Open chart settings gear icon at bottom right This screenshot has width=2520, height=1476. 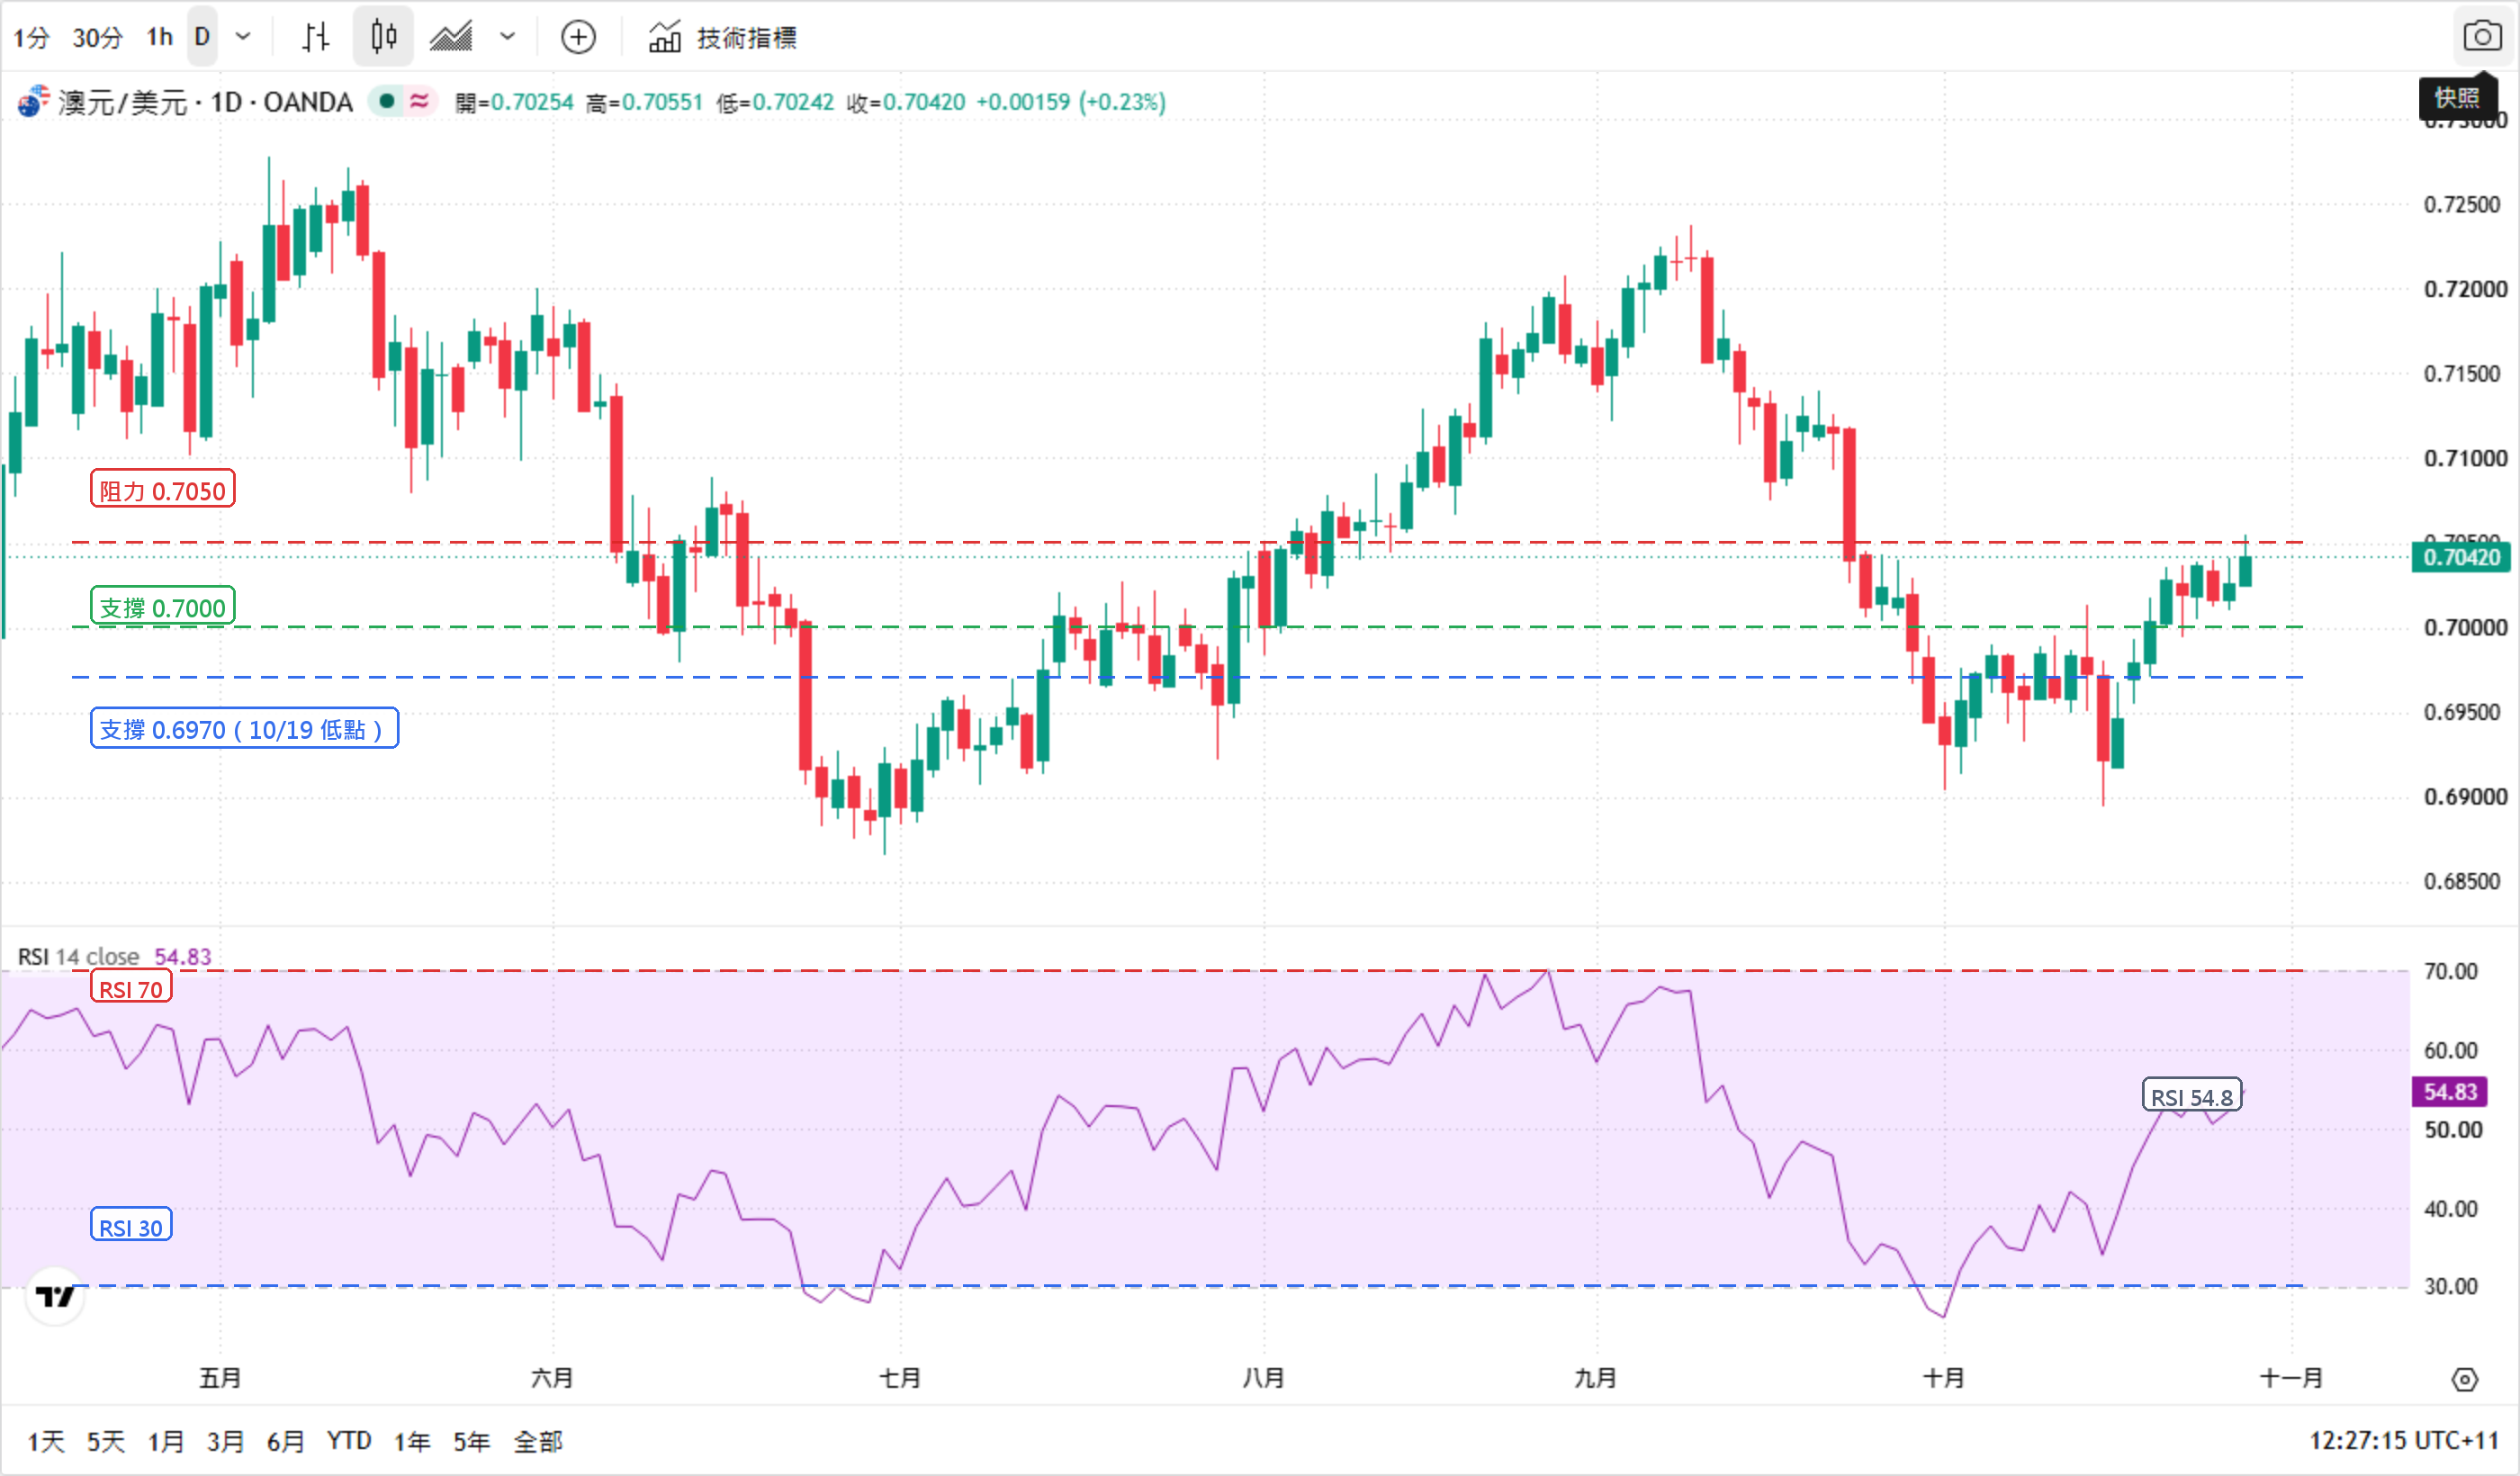2465,1380
